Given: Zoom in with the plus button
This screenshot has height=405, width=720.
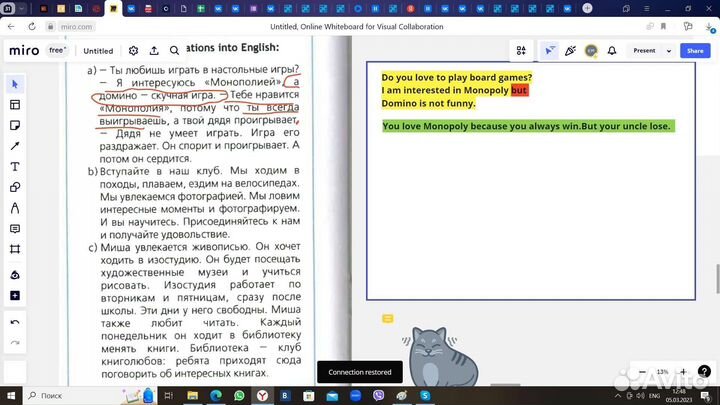Looking at the screenshot, I should 683,371.
